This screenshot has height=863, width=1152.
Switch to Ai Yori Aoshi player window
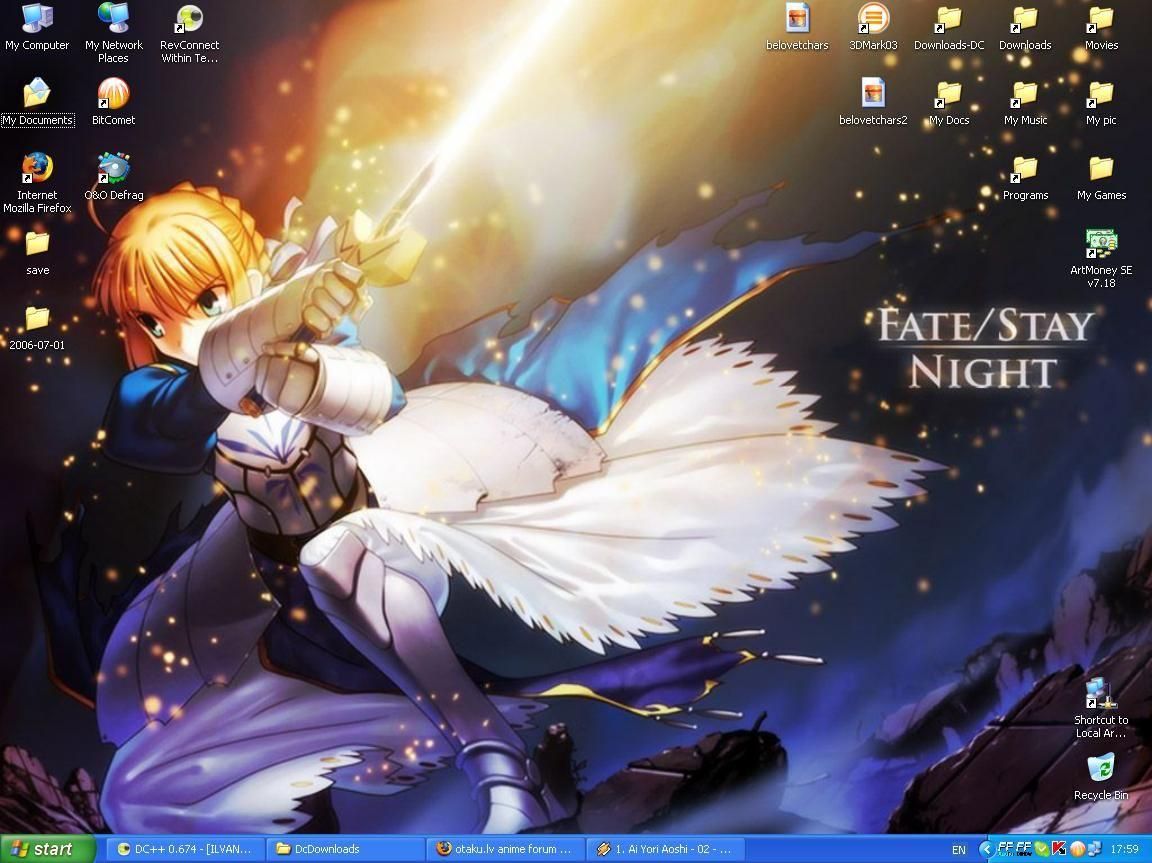click(x=666, y=849)
